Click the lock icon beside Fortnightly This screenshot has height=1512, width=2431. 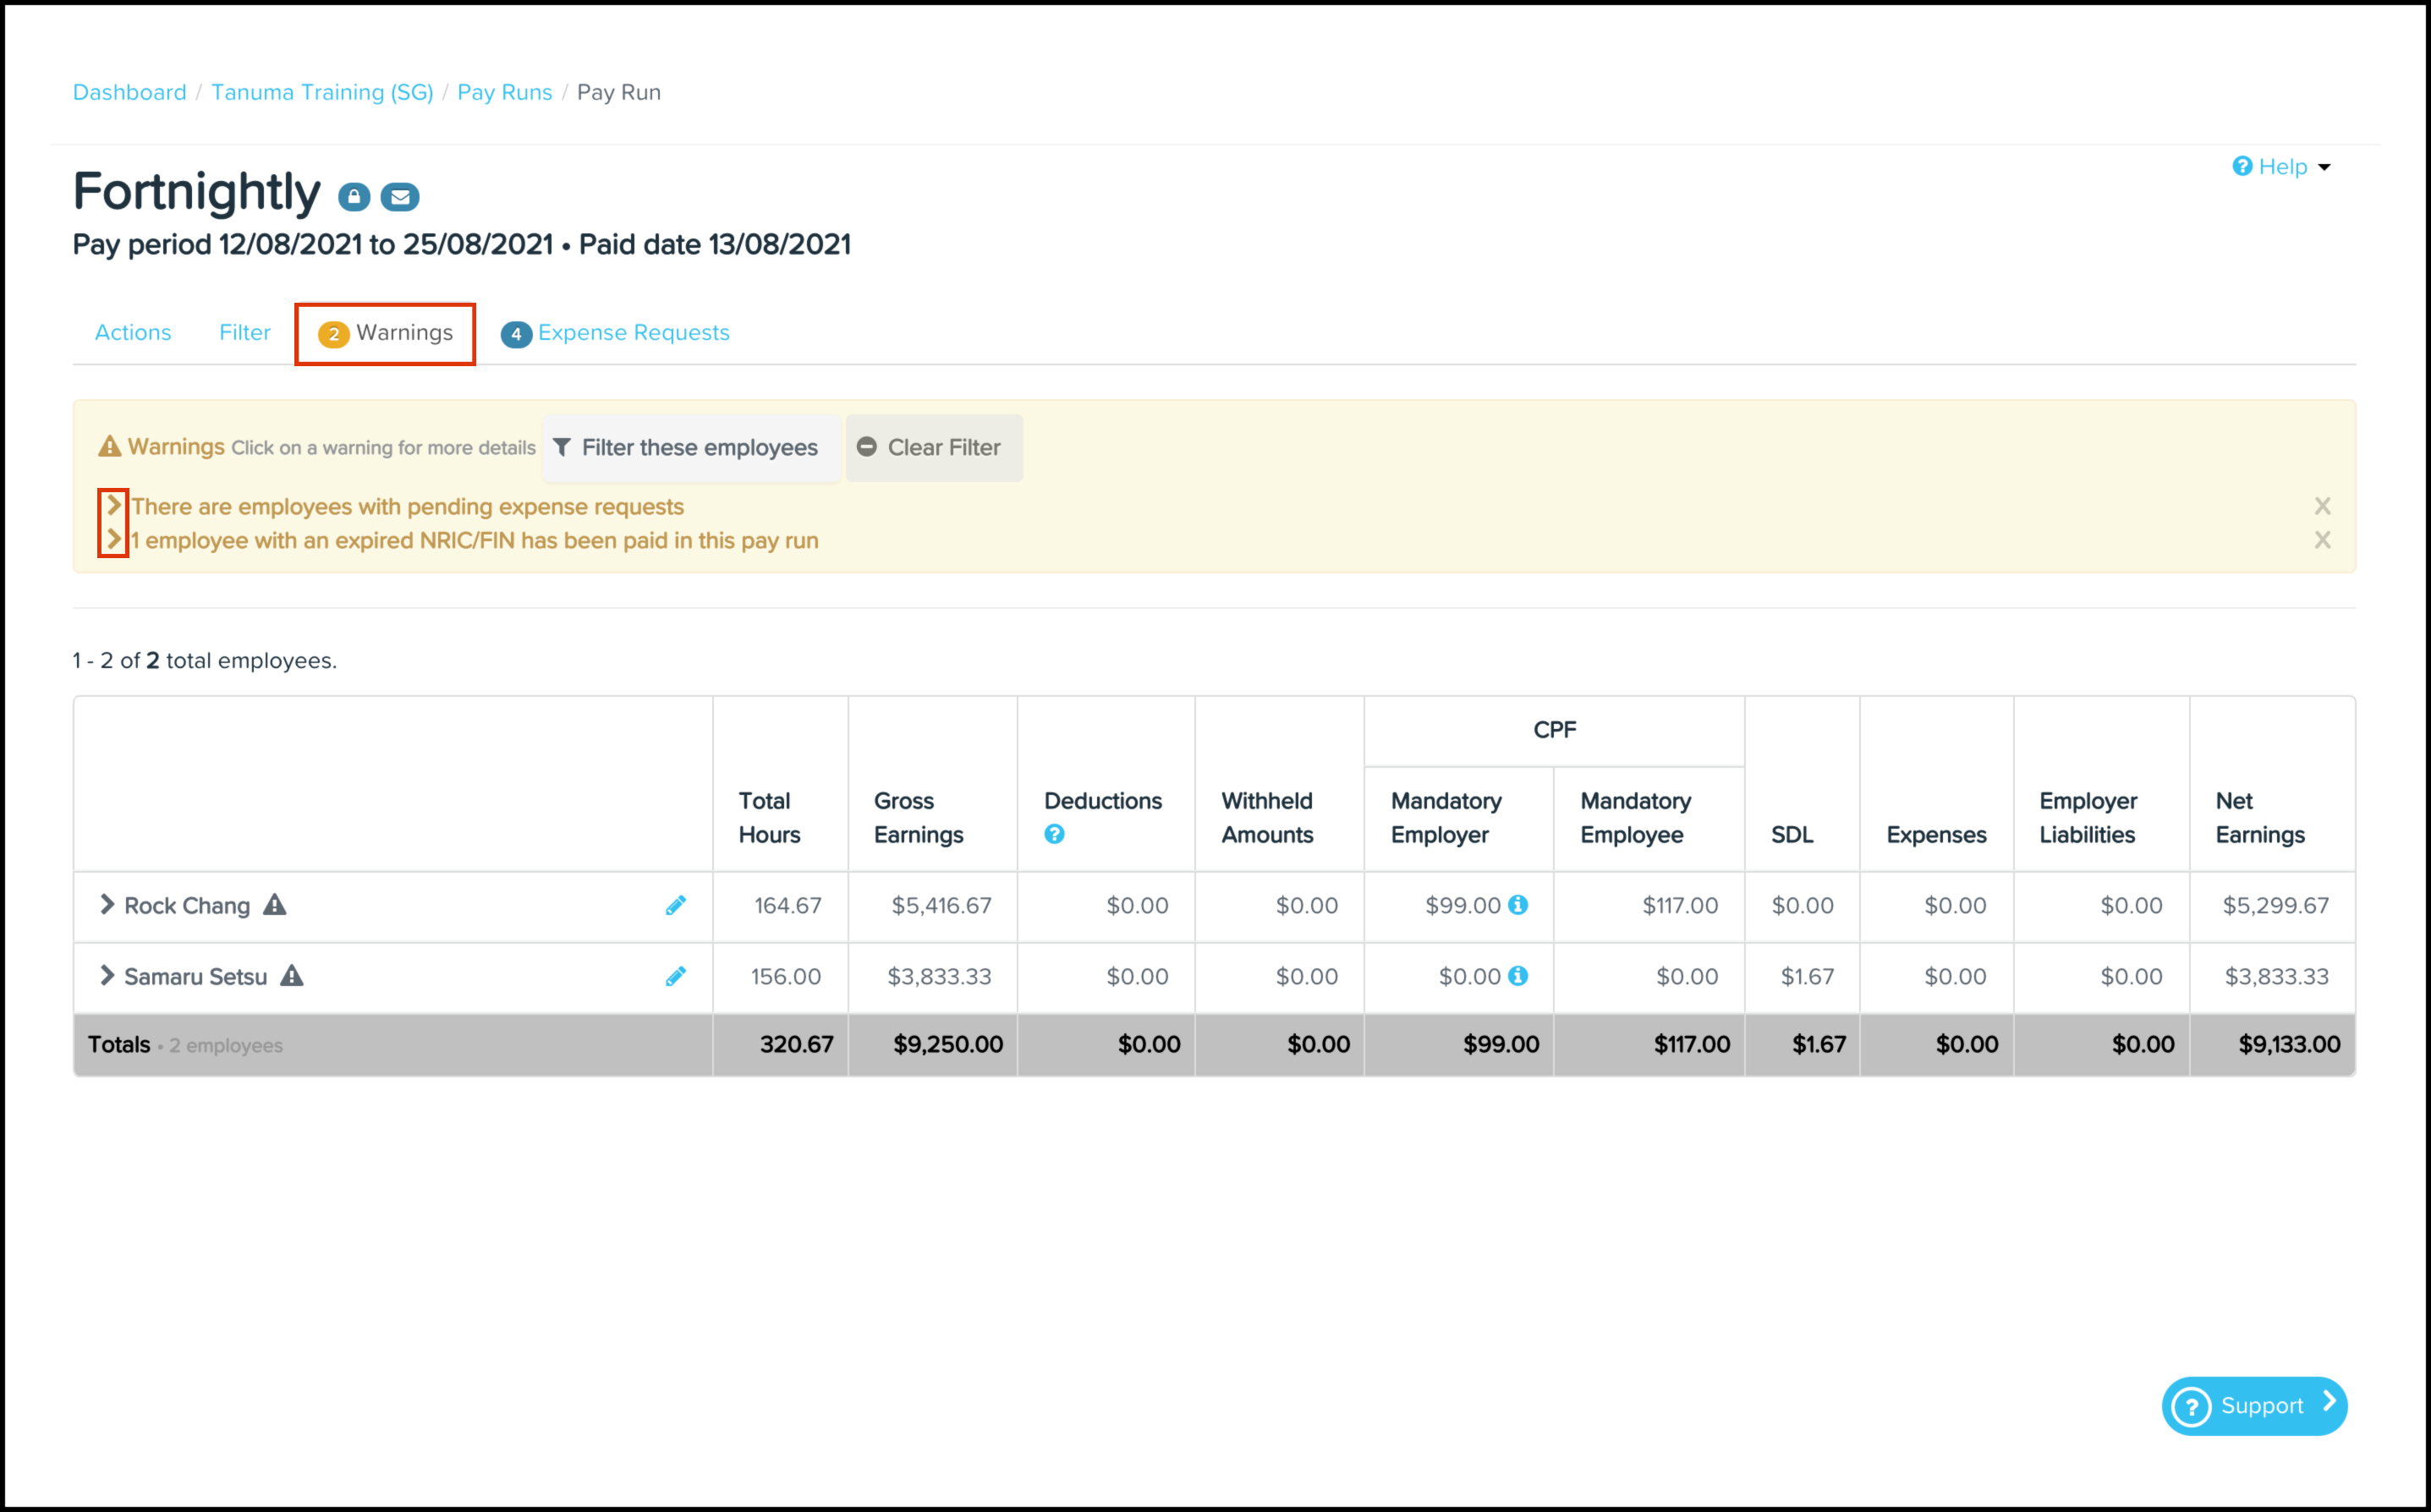(x=354, y=197)
